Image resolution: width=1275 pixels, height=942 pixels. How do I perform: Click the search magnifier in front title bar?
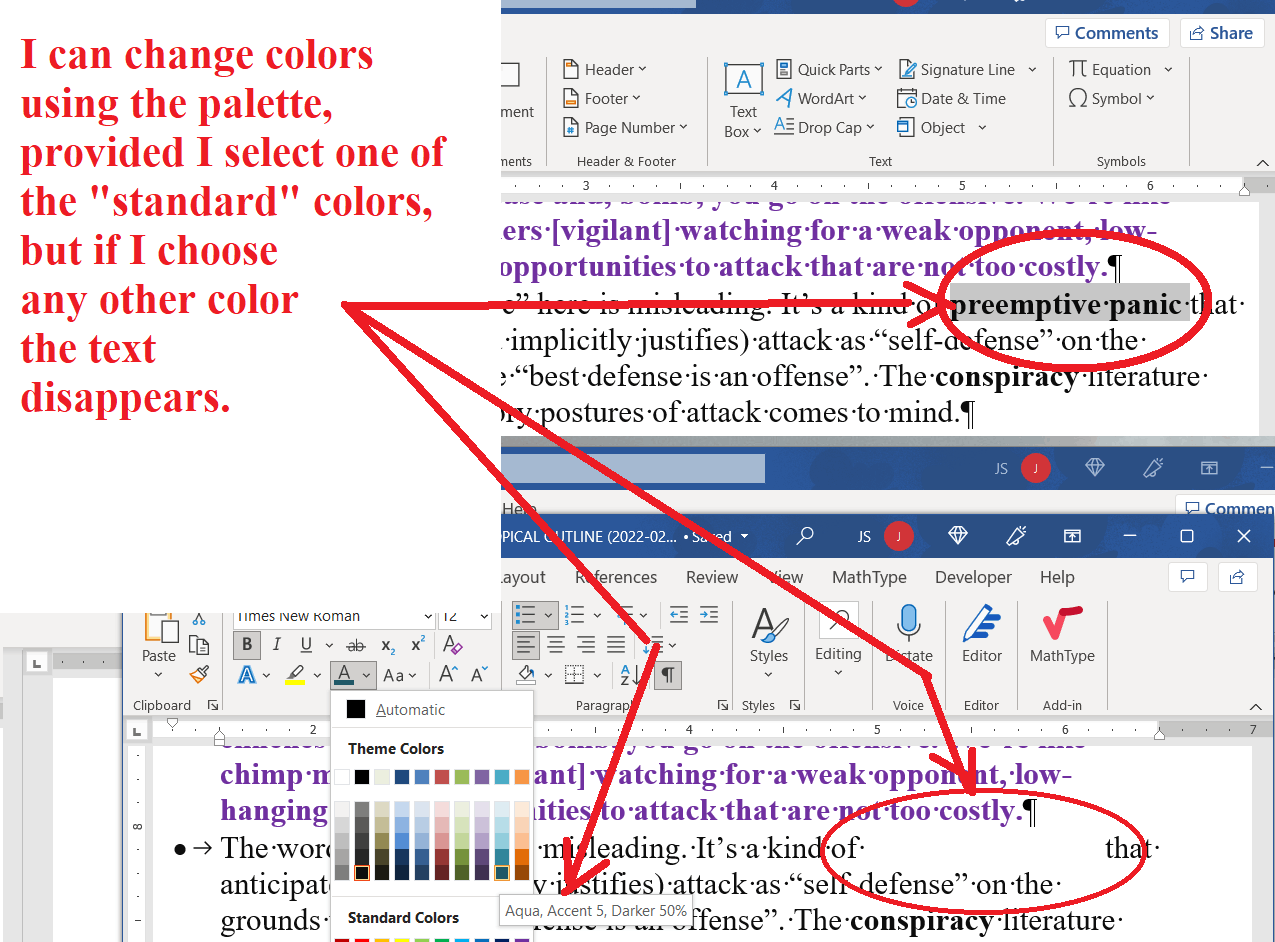805,536
